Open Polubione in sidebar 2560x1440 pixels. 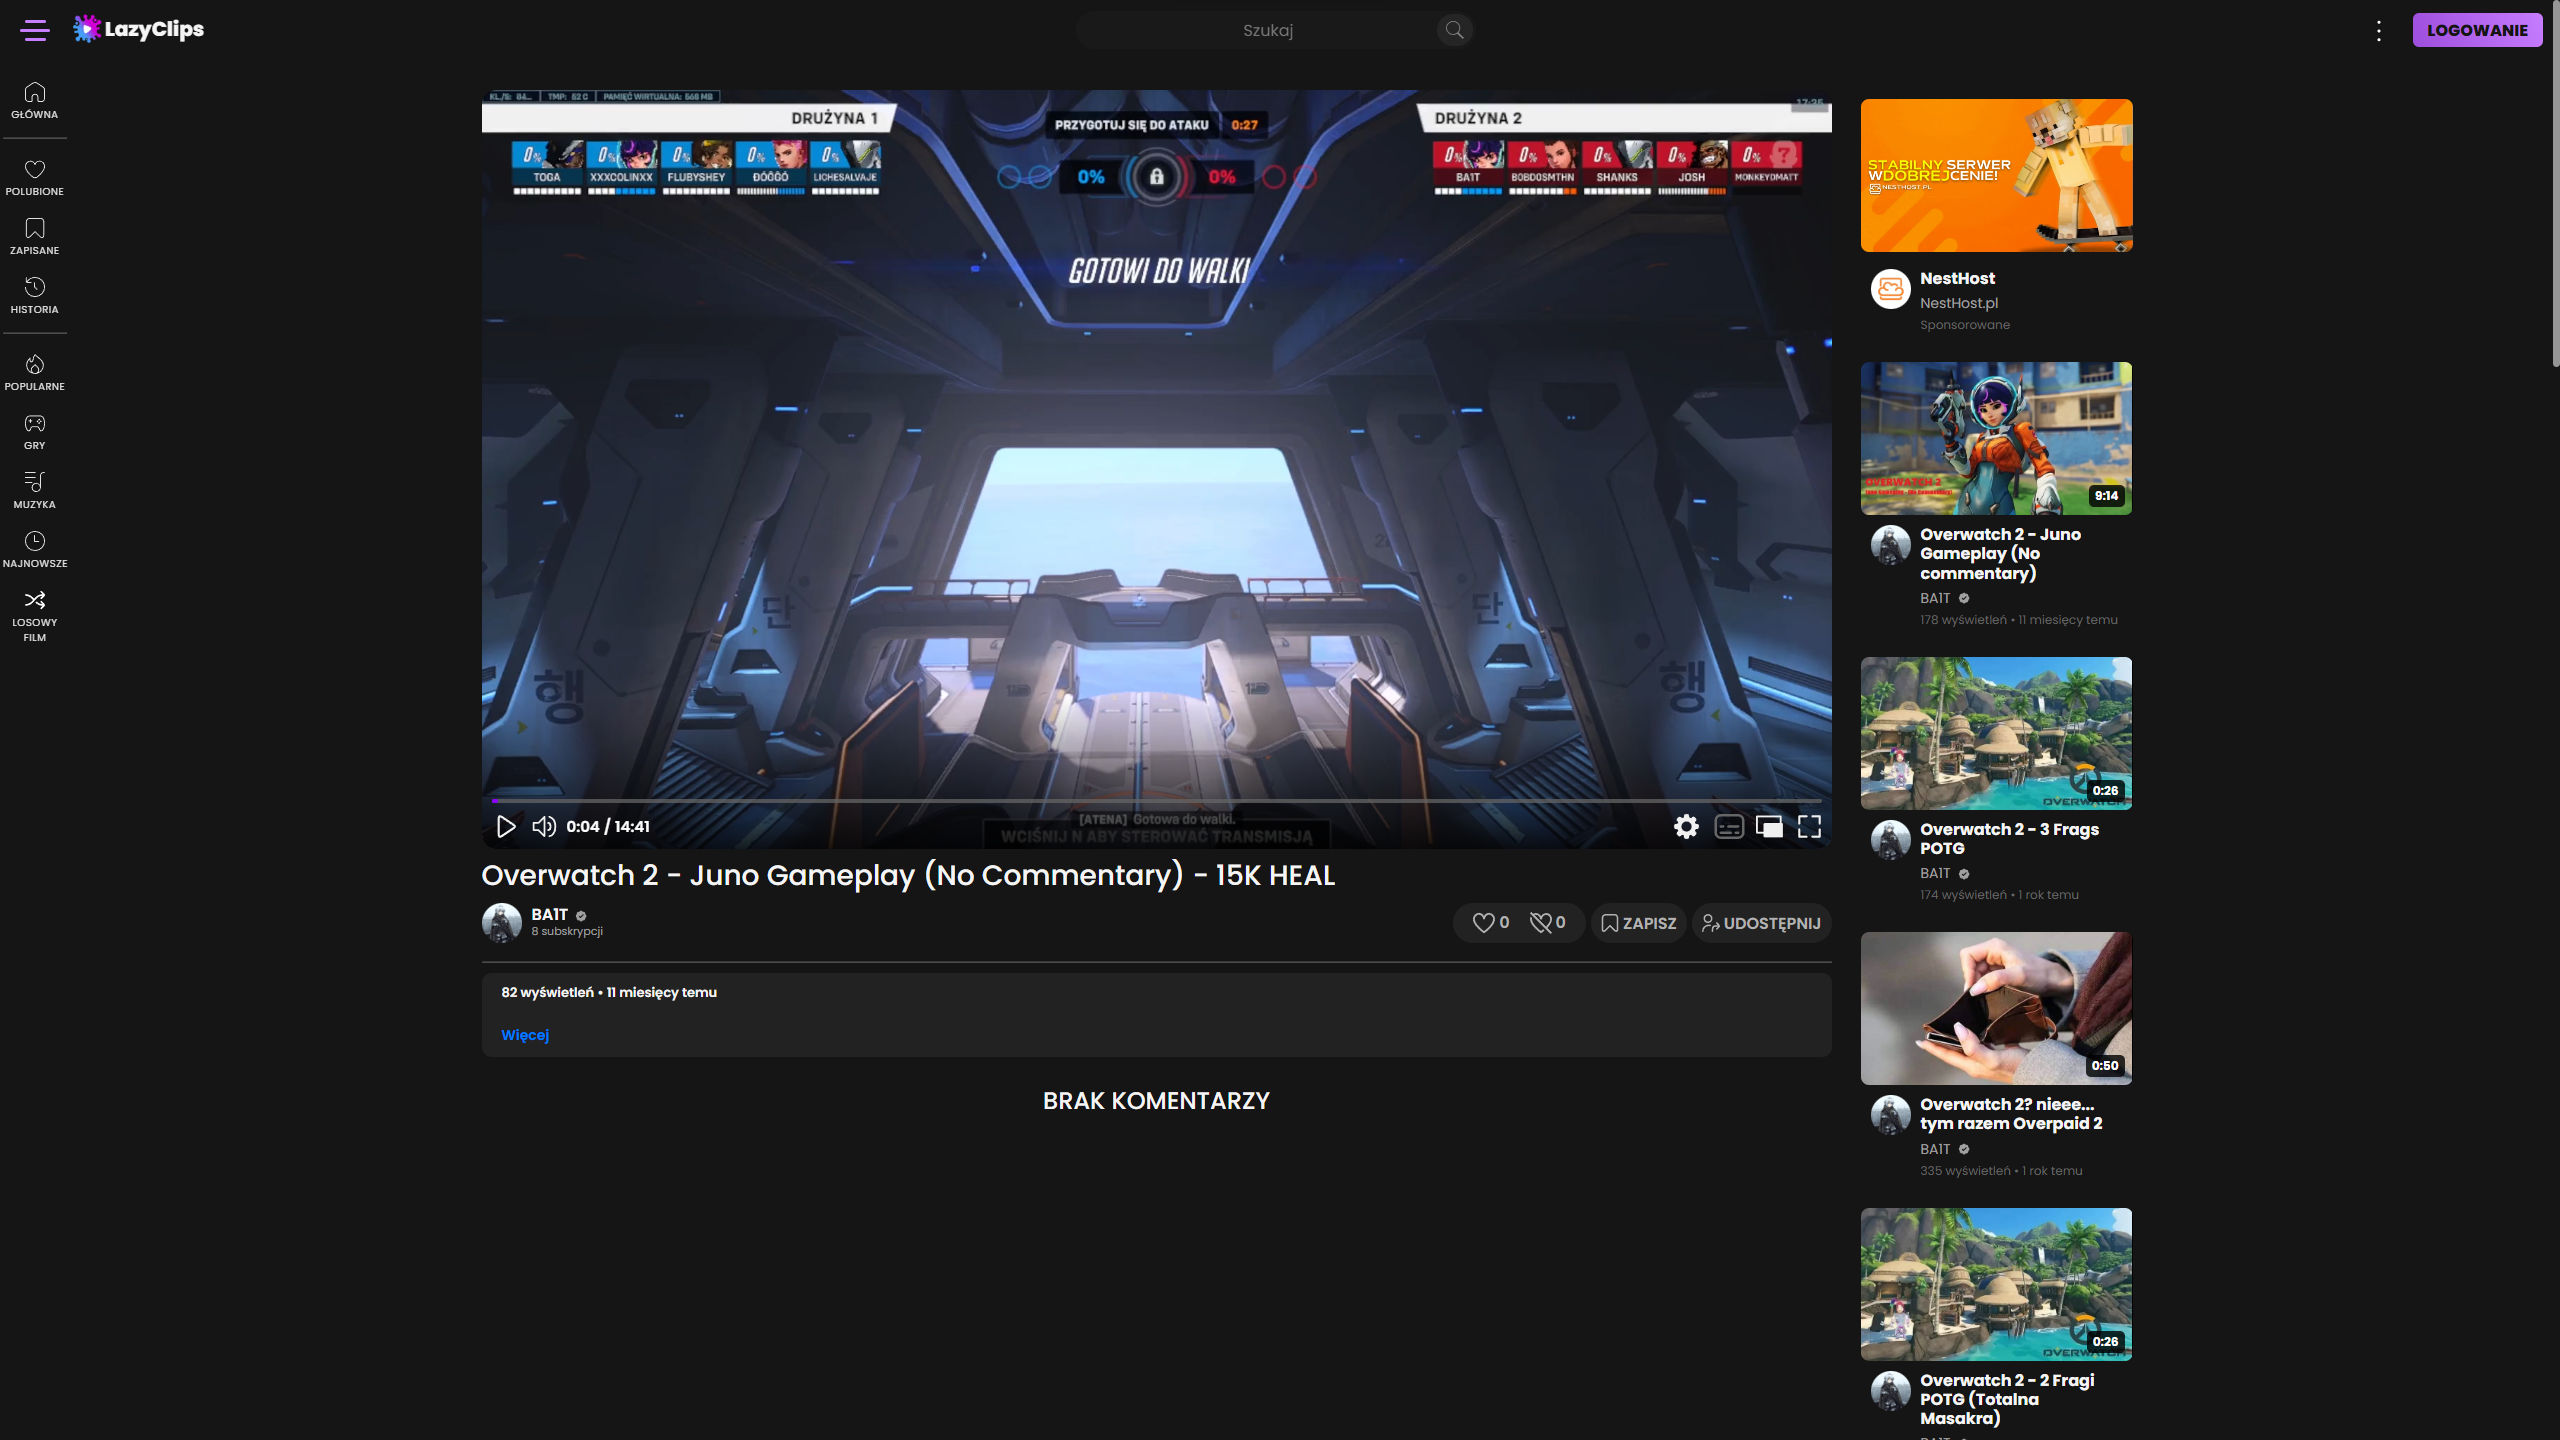(x=35, y=178)
